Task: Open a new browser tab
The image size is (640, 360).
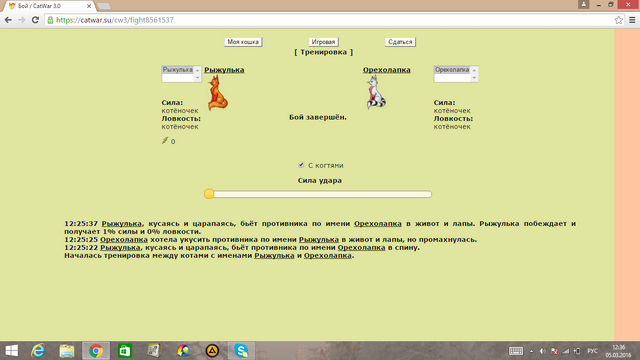Action: click(104, 6)
